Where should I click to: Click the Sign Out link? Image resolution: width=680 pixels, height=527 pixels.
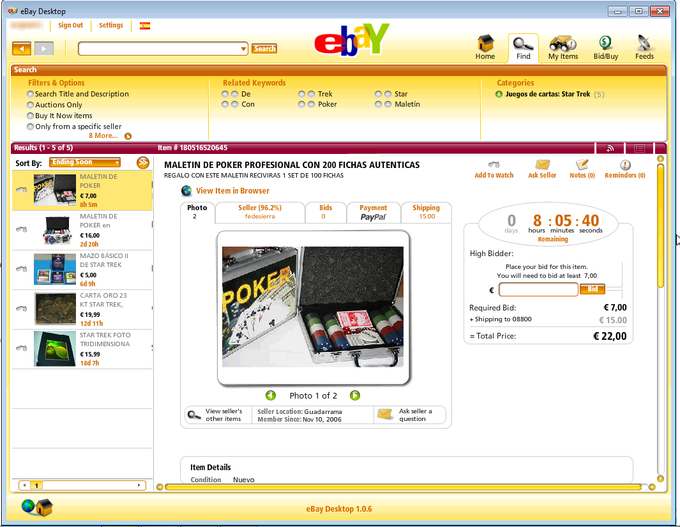pyautogui.click(x=70, y=25)
